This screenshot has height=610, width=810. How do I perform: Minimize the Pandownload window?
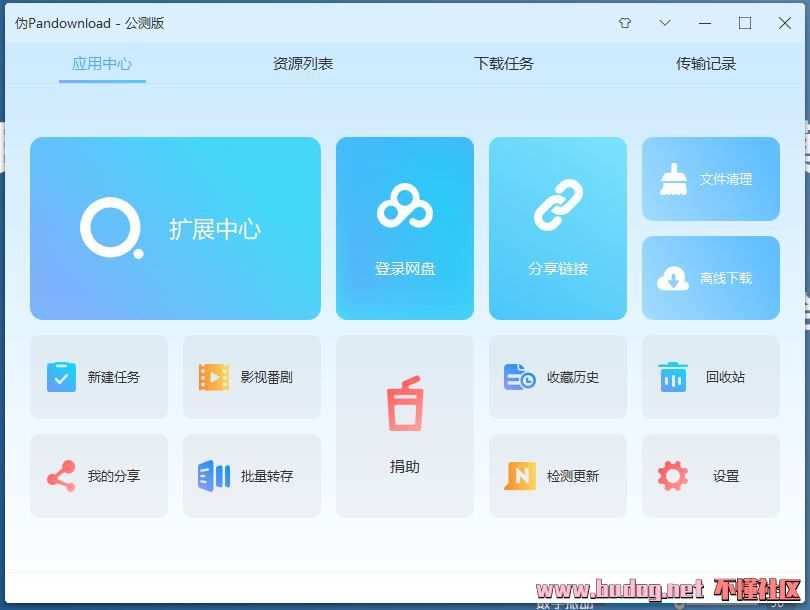[x=705, y=23]
